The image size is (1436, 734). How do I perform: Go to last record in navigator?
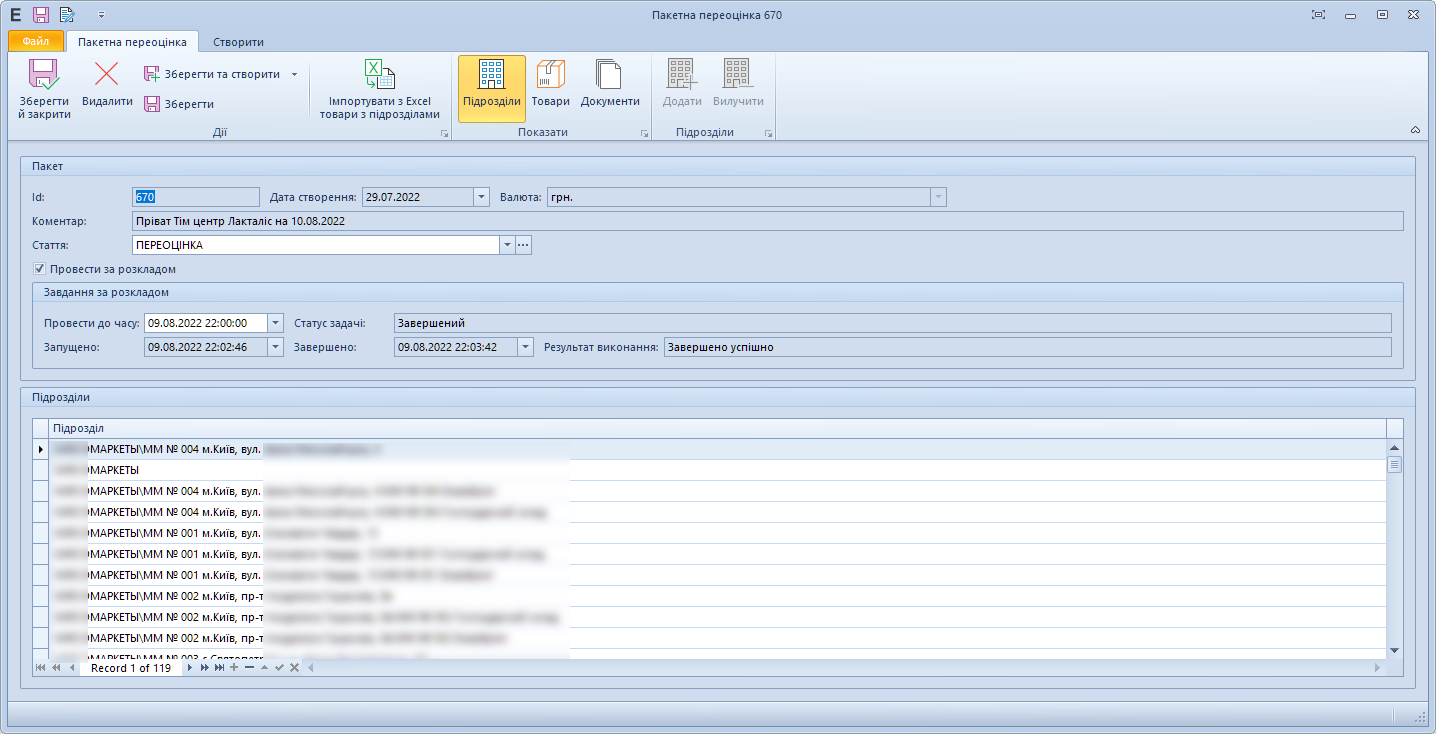[x=219, y=667]
